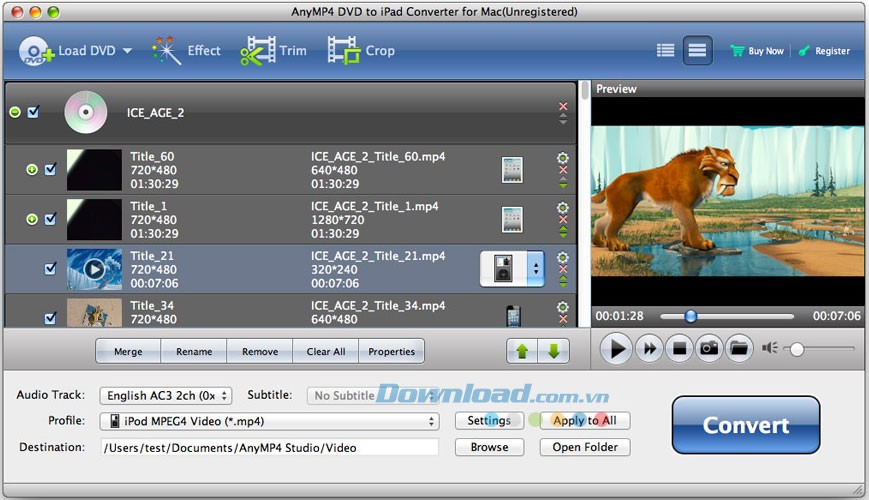The width and height of the screenshot is (869, 500).
Task: Click the preview seek bar handle
Action: point(691,317)
